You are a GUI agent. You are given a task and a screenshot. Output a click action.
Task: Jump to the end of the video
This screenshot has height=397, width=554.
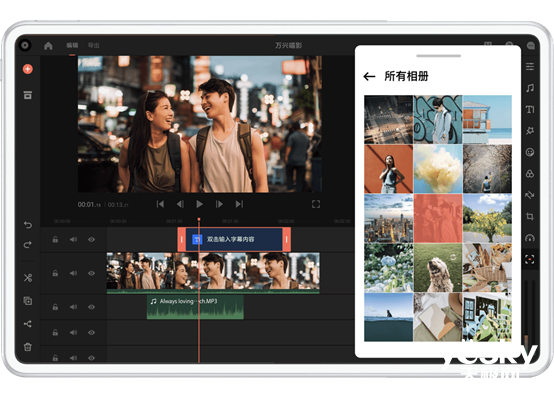239,204
